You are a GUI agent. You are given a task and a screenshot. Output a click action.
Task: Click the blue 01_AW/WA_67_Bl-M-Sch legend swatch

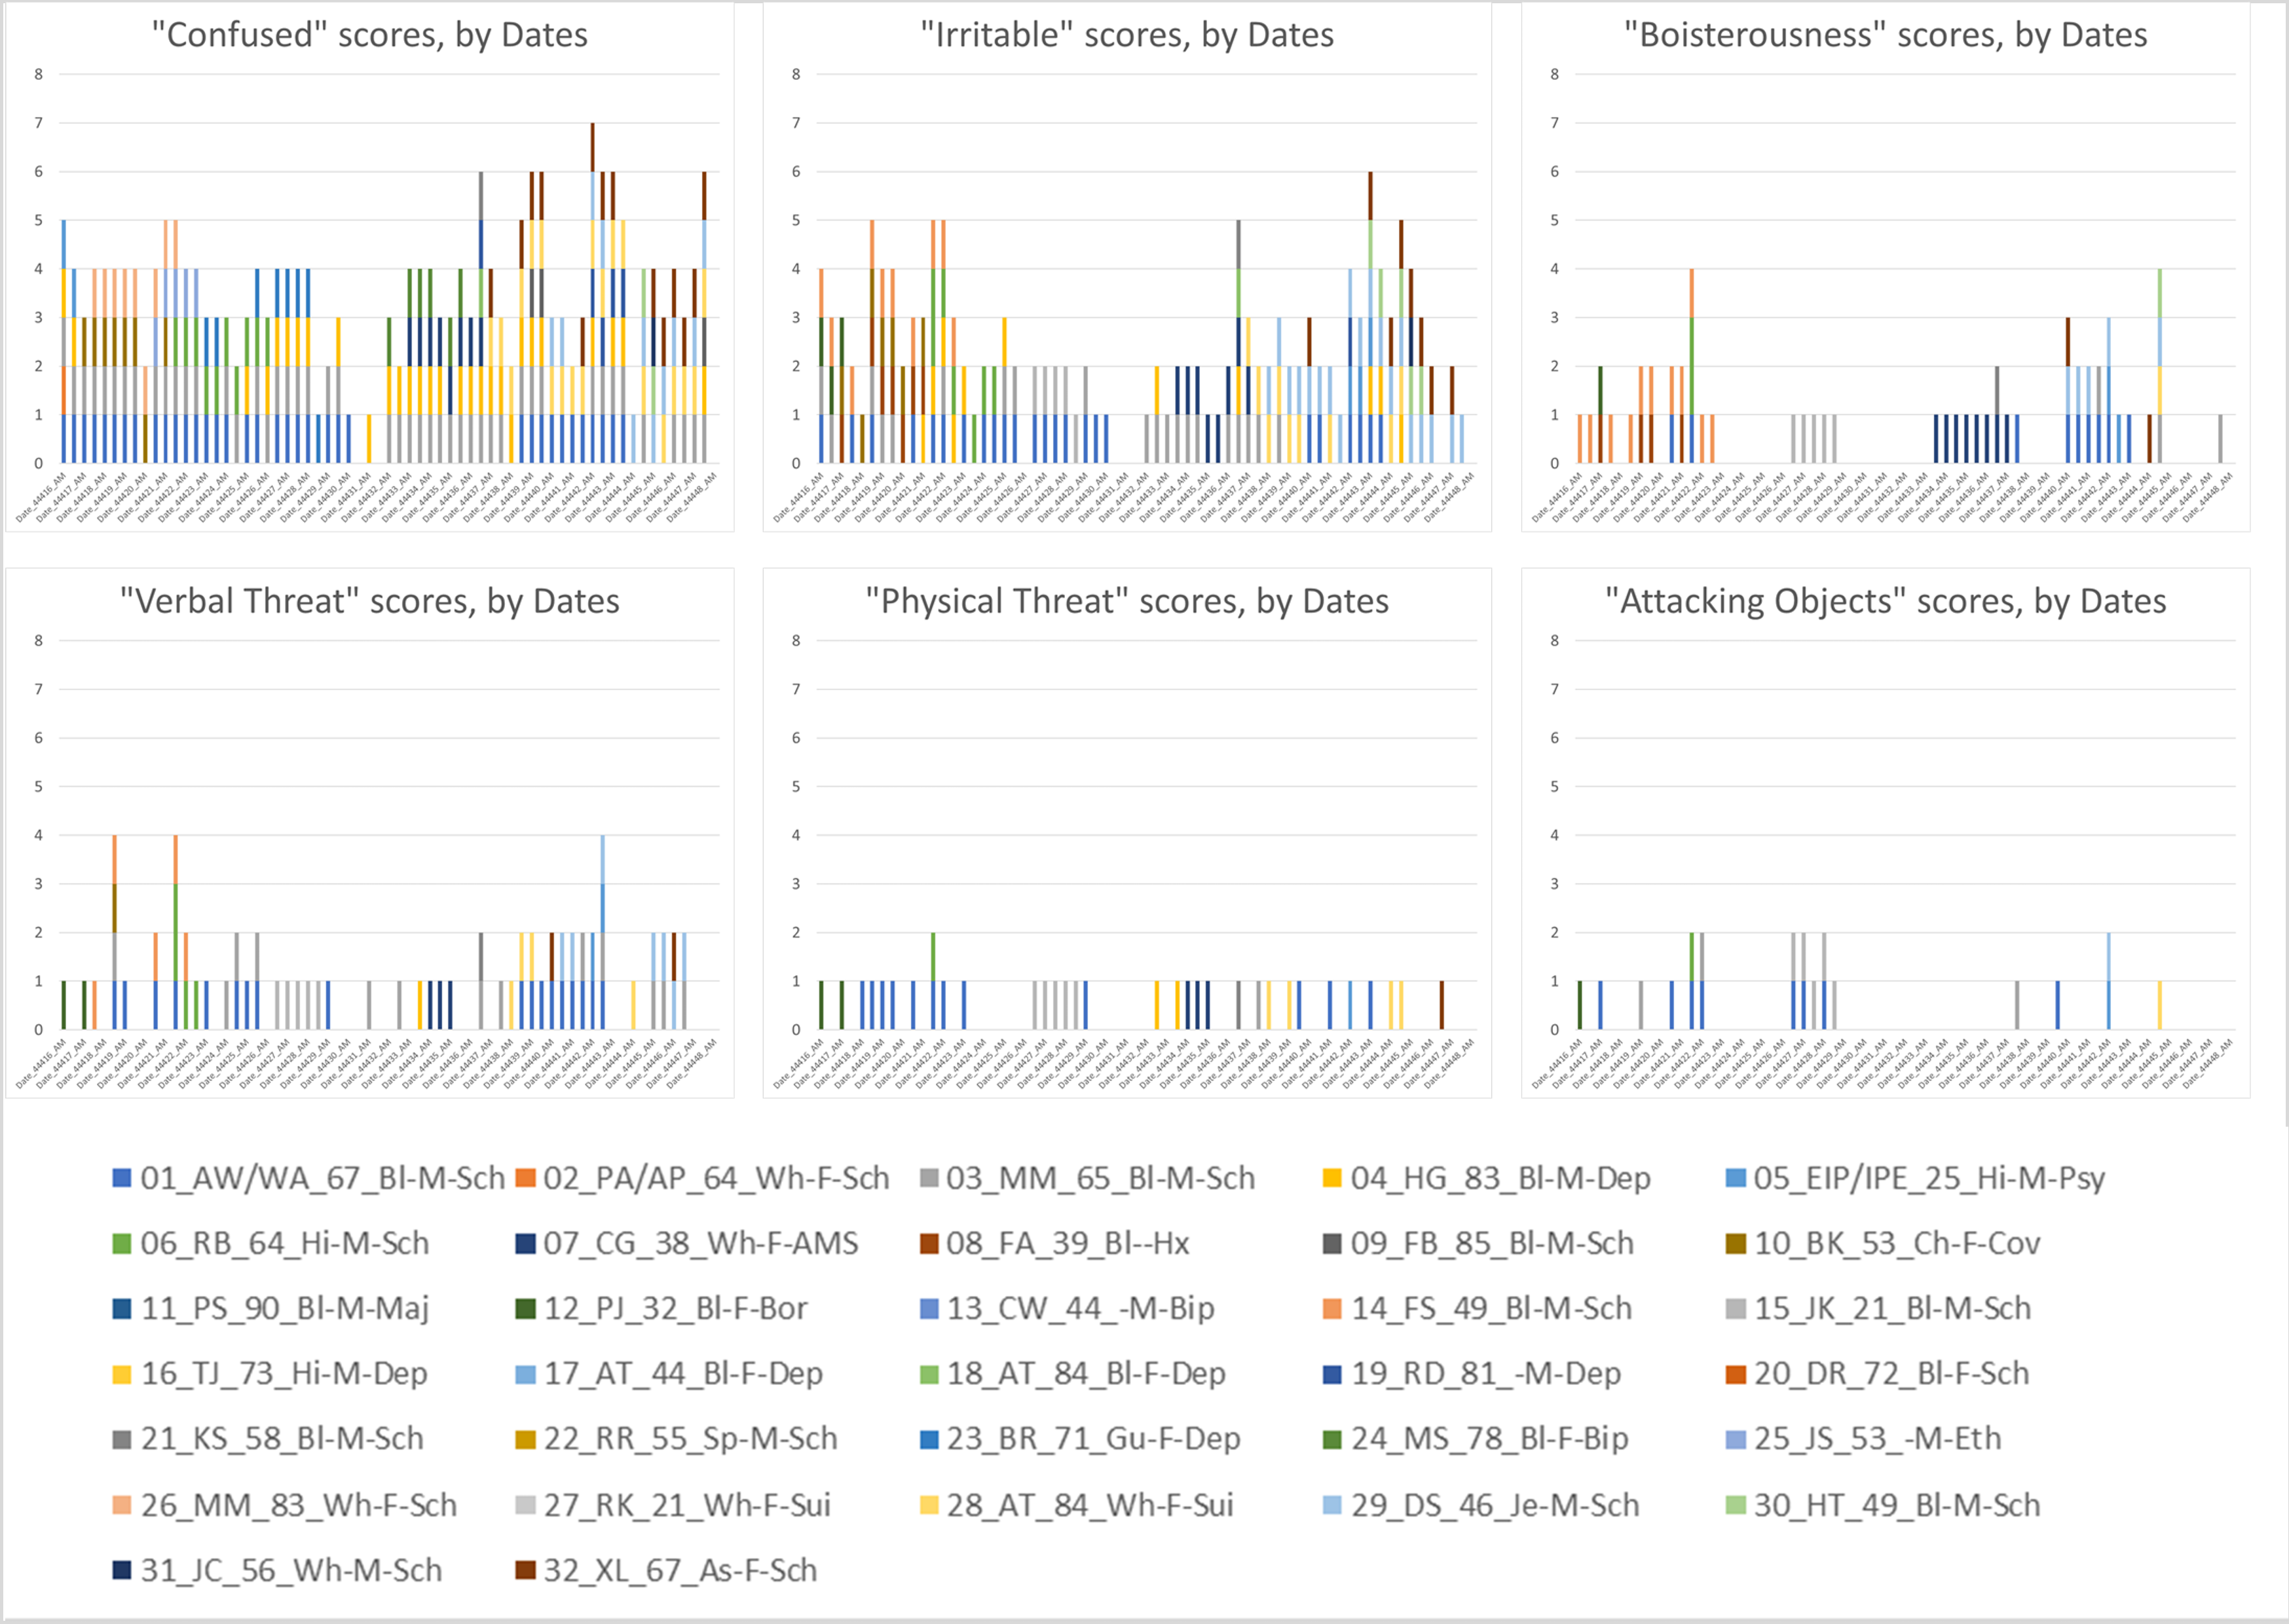(x=122, y=1178)
